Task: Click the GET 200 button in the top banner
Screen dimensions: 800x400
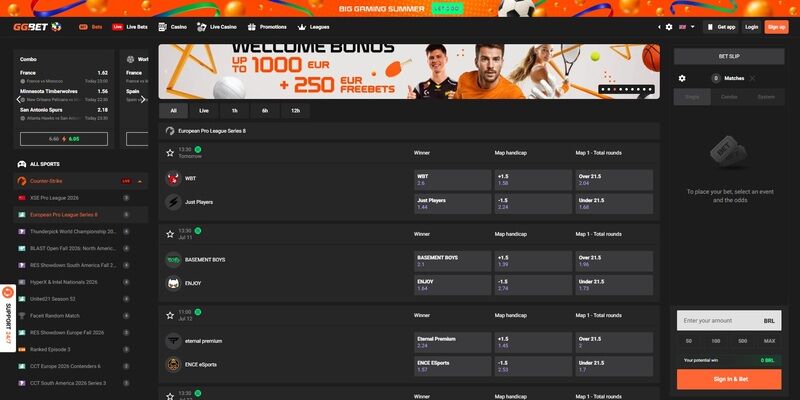Action: [x=447, y=9]
